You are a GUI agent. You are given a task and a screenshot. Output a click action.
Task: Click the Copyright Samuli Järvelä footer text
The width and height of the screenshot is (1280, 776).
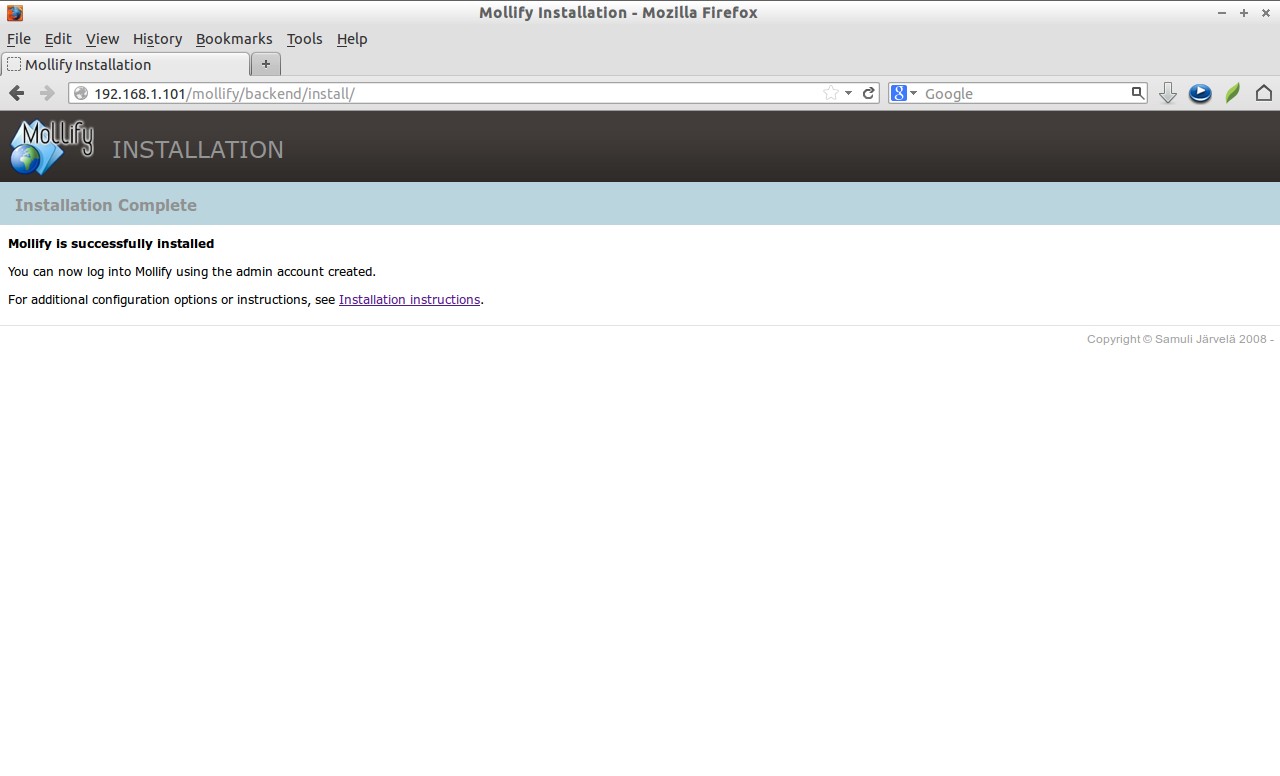[1180, 339]
